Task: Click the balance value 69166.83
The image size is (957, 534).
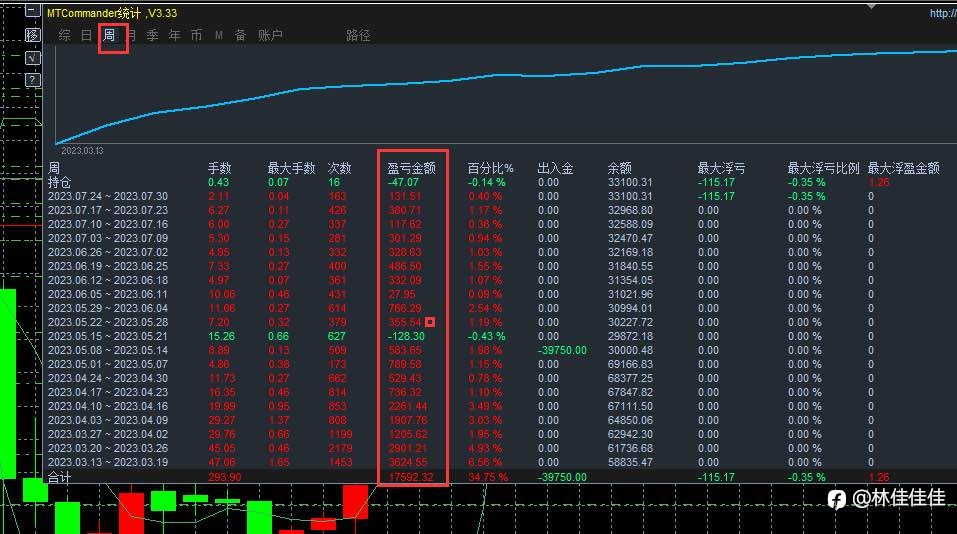Action: [x=630, y=364]
